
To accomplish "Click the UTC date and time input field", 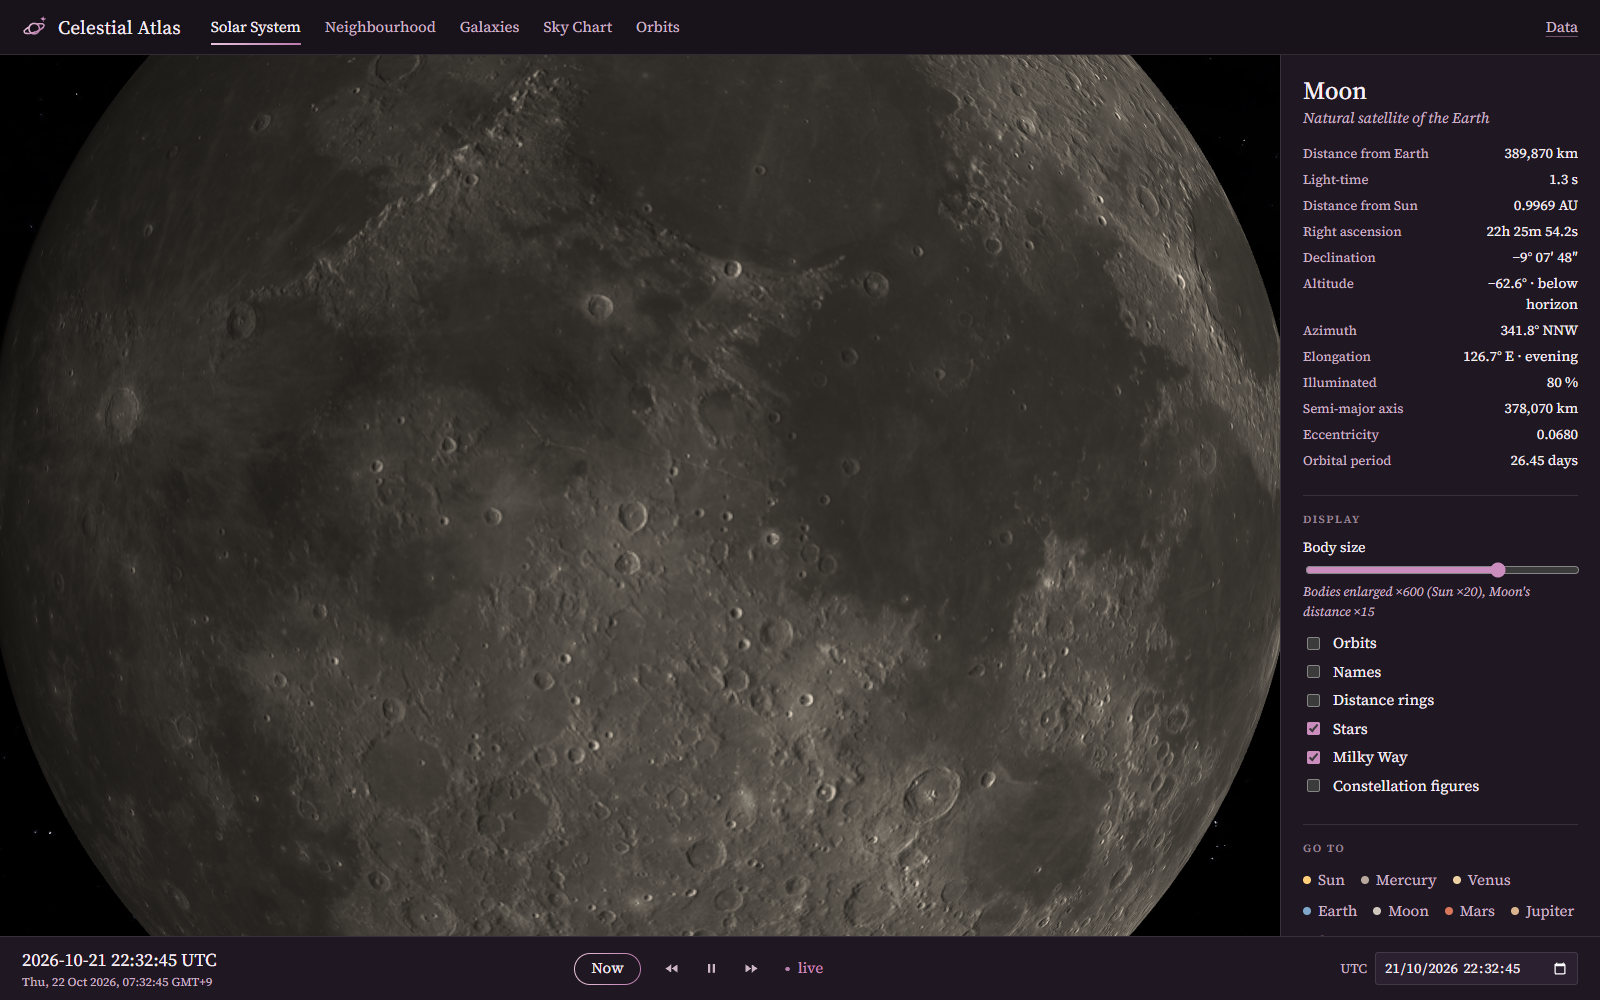I will [x=1476, y=968].
